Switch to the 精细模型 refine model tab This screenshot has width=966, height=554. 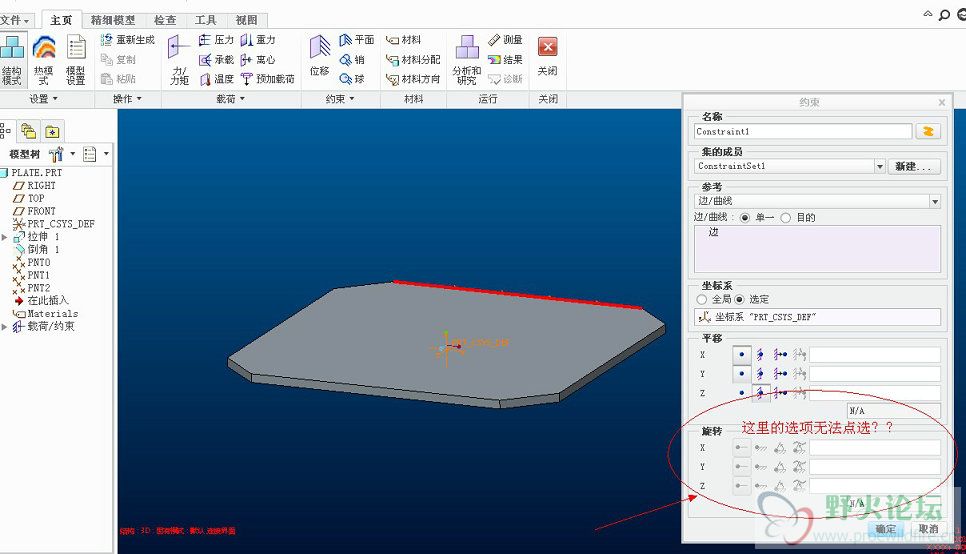click(113, 20)
